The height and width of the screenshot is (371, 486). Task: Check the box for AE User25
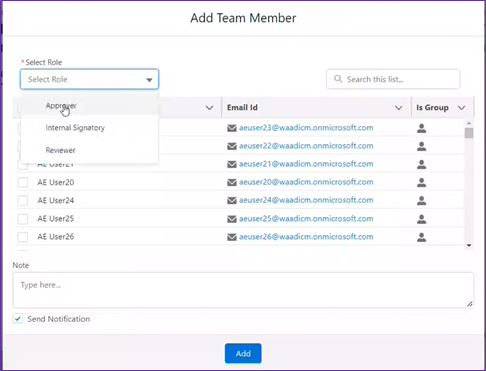pos(23,219)
